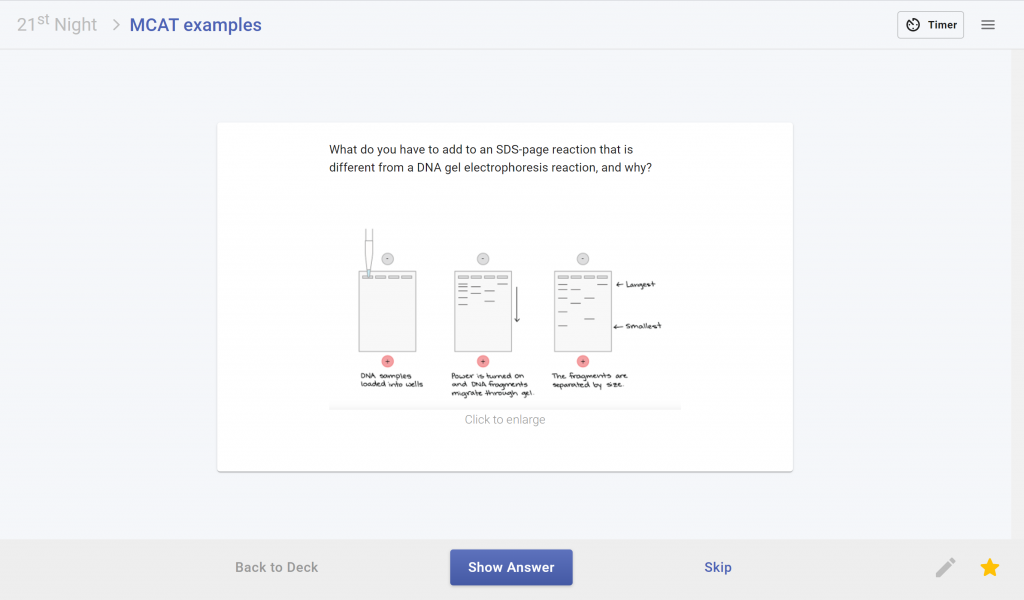Start the Timer using the clock icon
The height and width of the screenshot is (600, 1024).
(913, 25)
